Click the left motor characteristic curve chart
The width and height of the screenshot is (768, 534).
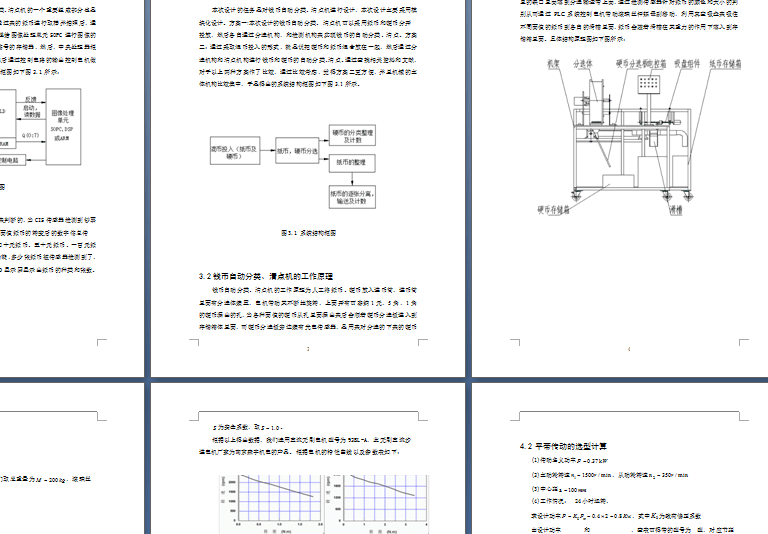[272, 504]
